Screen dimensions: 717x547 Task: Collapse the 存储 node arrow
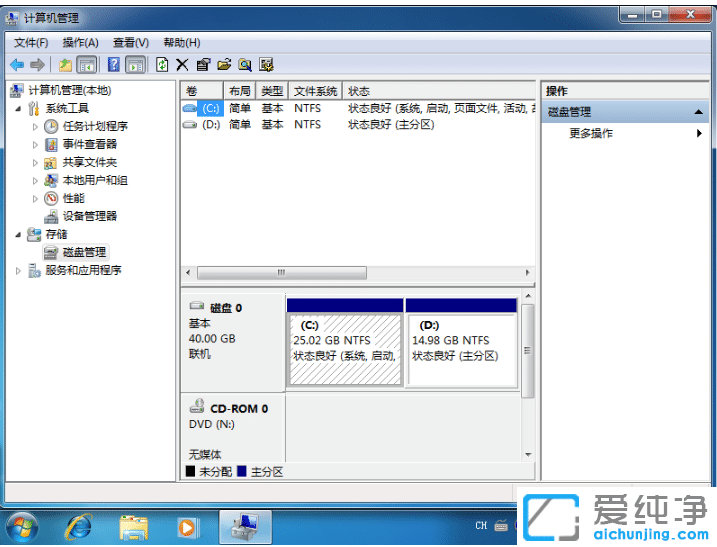click(18, 235)
